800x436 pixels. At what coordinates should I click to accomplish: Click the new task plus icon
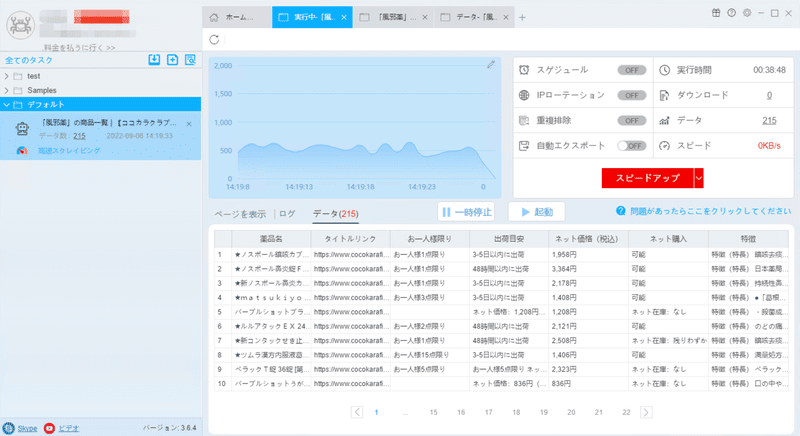[x=172, y=60]
